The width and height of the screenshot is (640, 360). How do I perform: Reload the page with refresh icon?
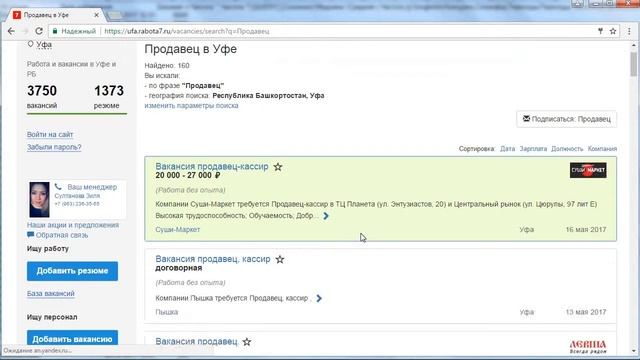[x=39, y=31]
